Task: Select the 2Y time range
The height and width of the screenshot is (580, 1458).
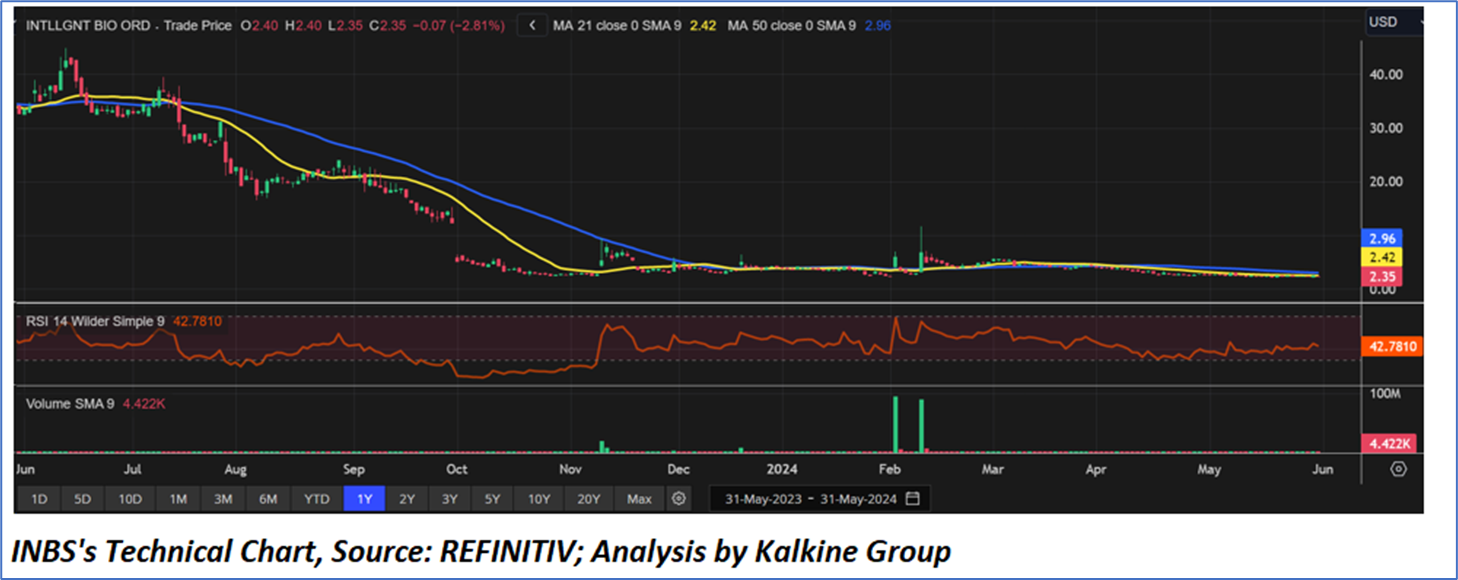Action: 407,498
